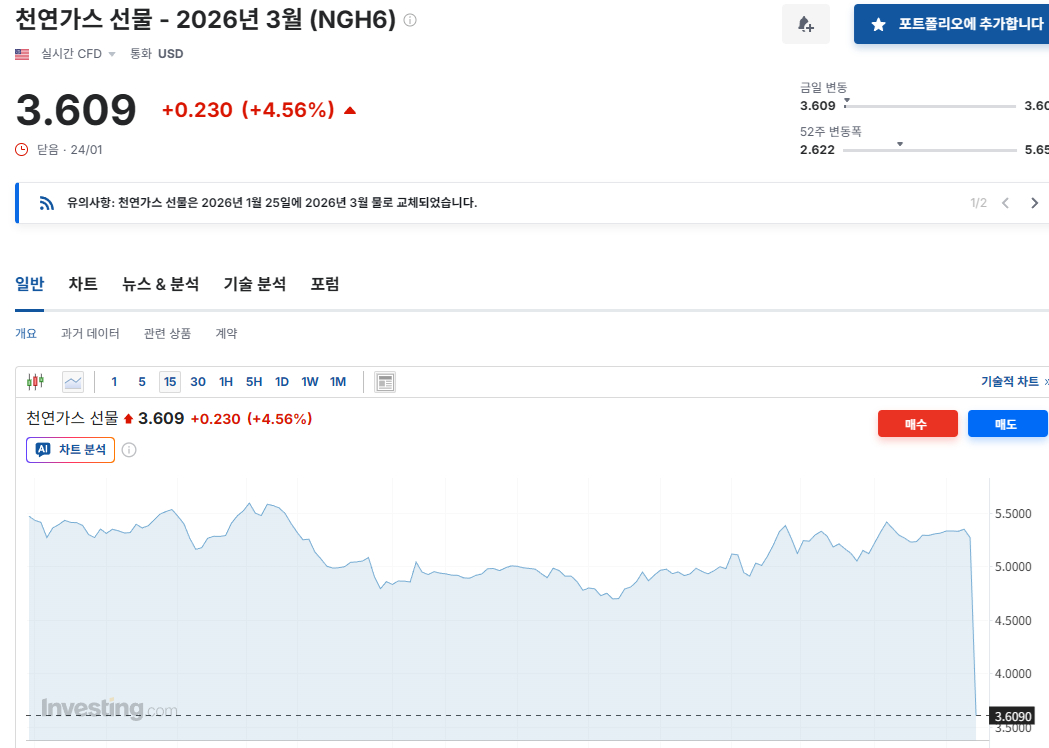Open the 차트 tab
Screen dimensions: 1049x748
pos(83,284)
